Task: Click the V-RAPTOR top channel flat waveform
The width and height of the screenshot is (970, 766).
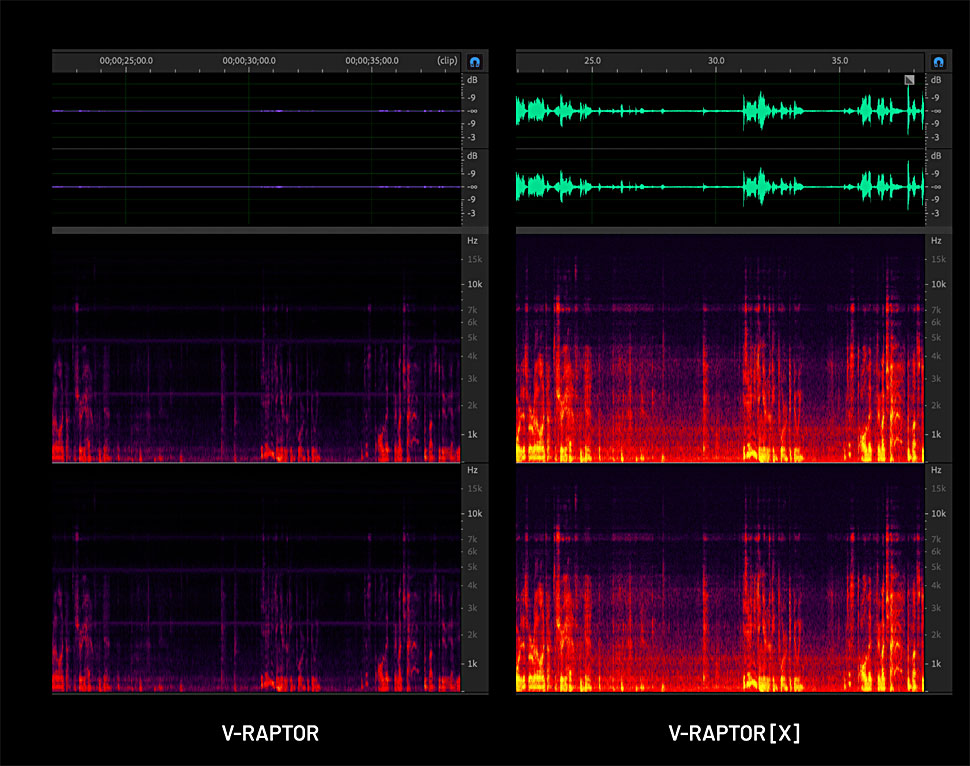Action: click(x=257, y=111)
